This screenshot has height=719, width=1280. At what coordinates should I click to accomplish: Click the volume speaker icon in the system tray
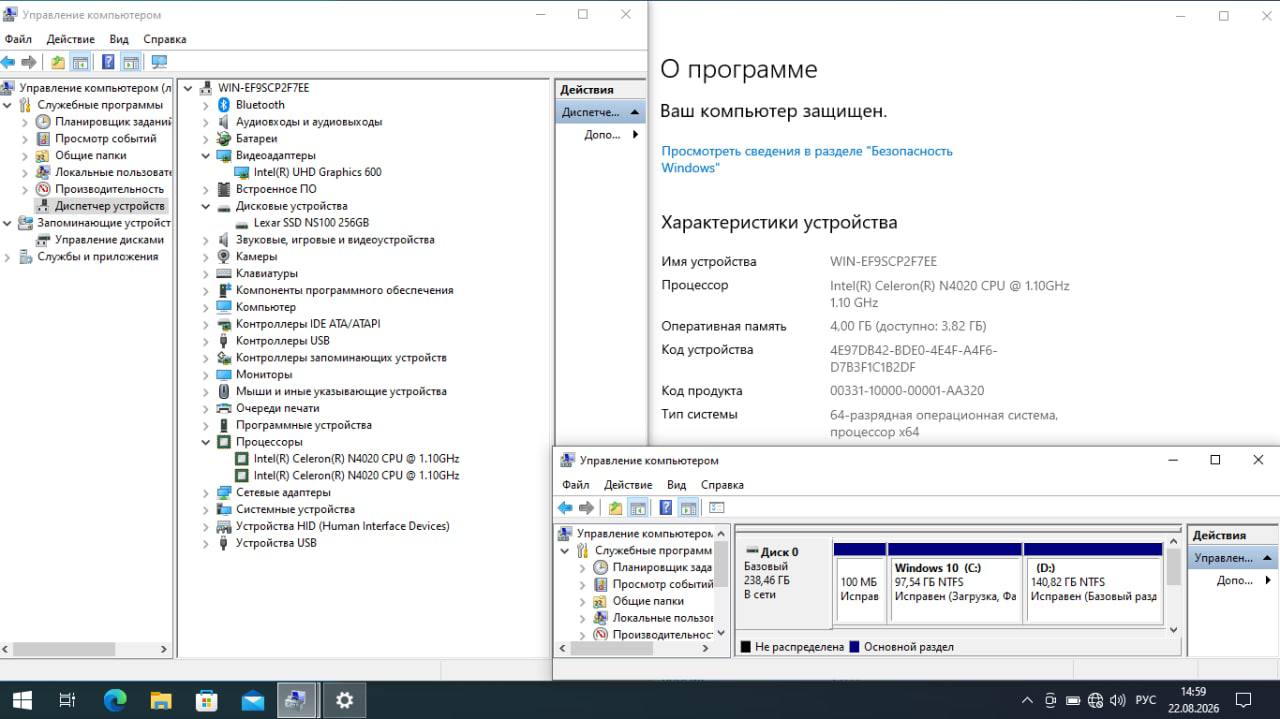[x=1117, y=700]
